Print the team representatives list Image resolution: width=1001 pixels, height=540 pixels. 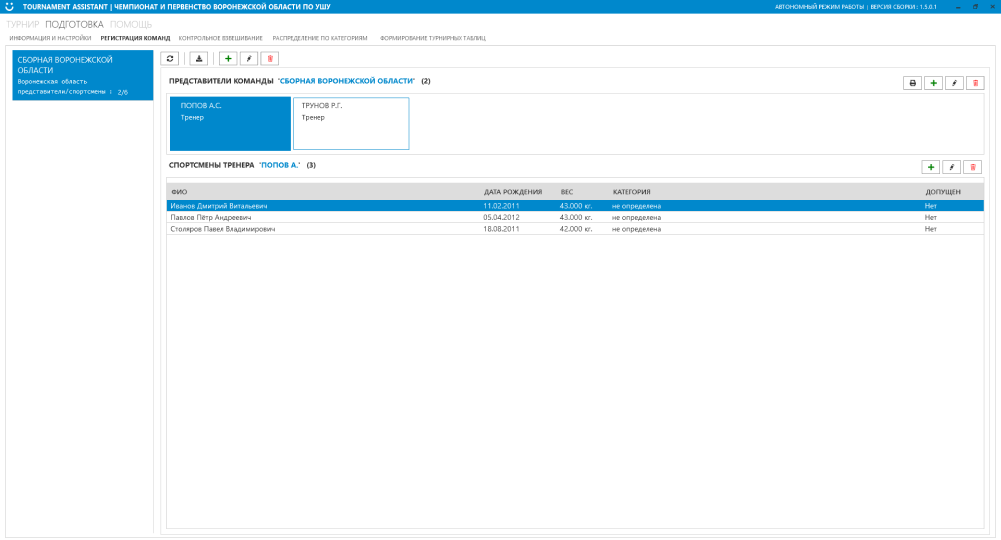911,83
